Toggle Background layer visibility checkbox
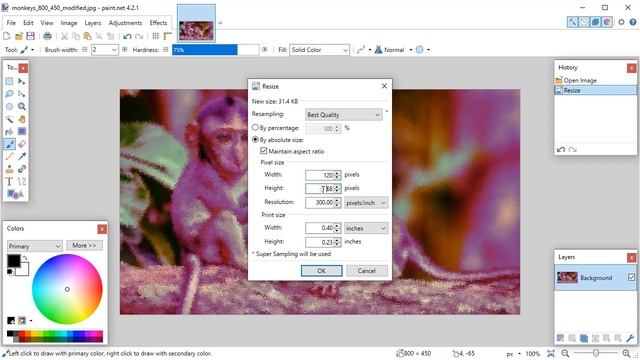 click(x=631, y=278)
